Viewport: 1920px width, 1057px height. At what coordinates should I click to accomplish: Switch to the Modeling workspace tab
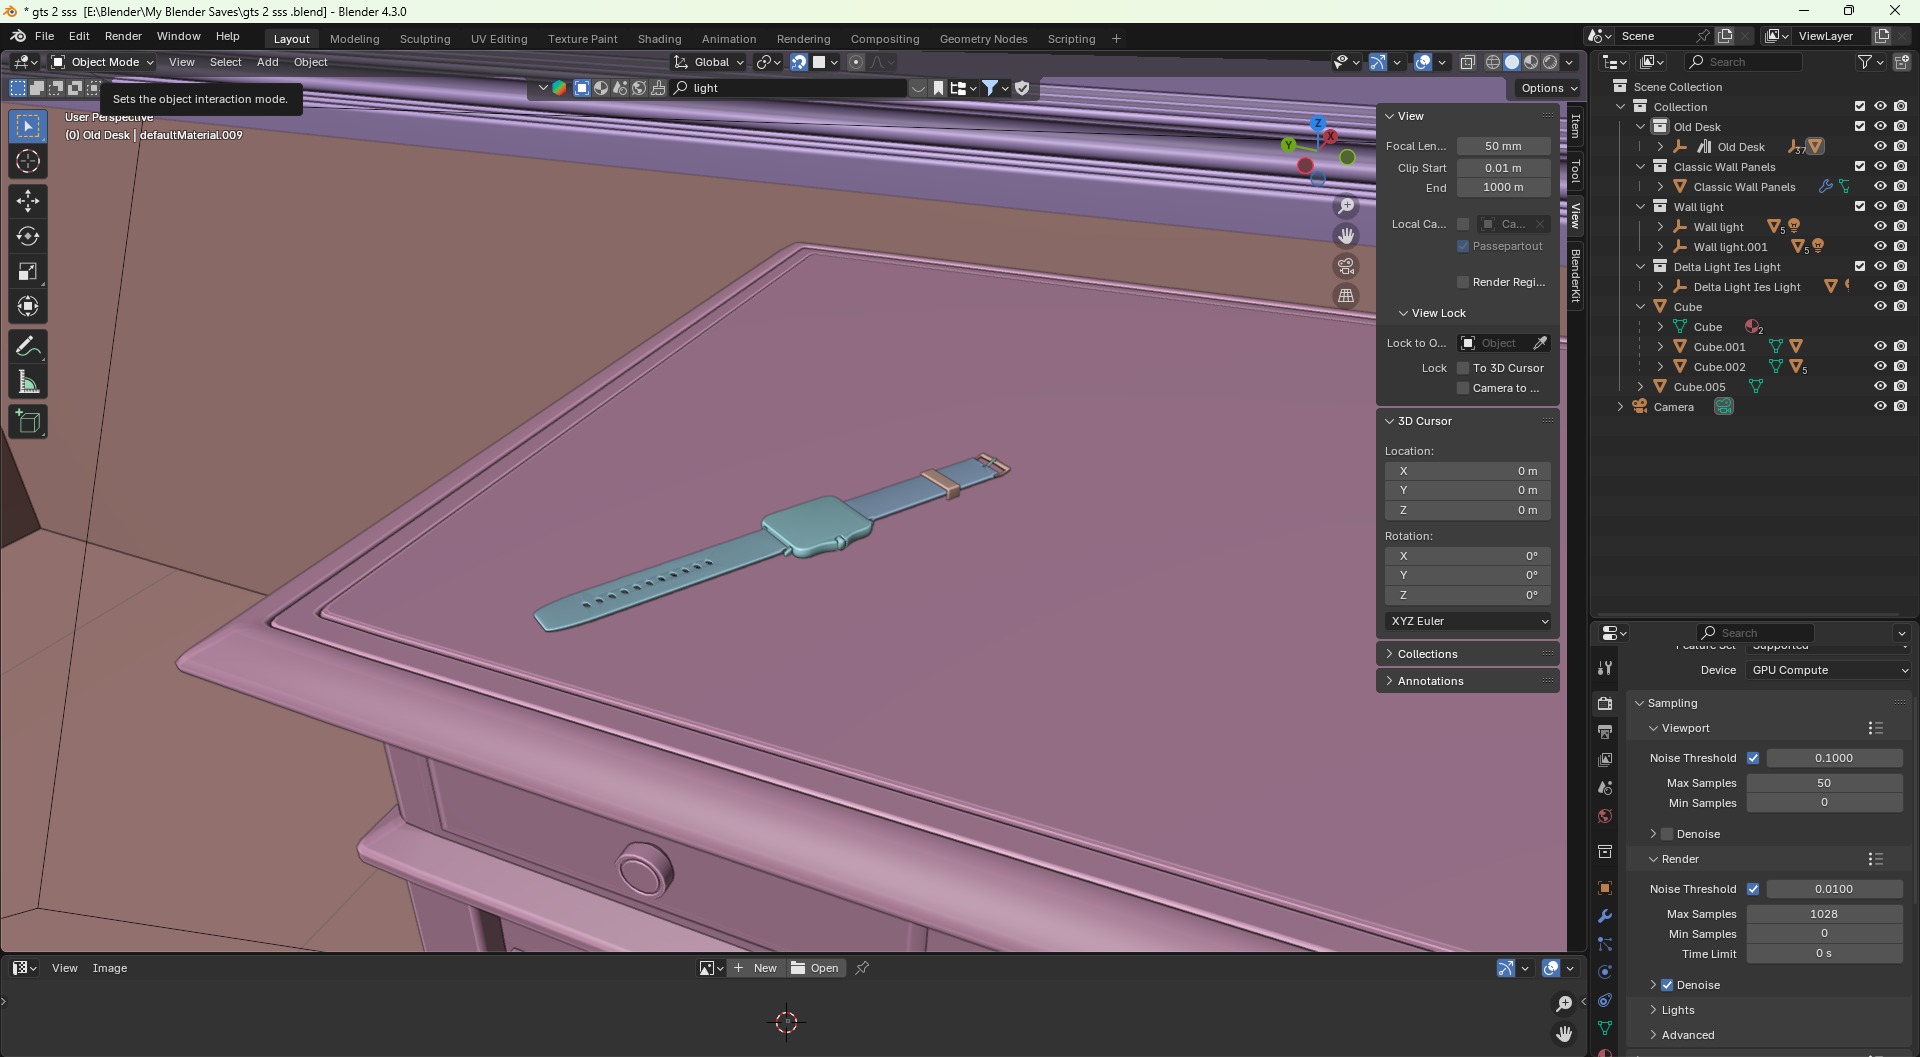point(354,39)
